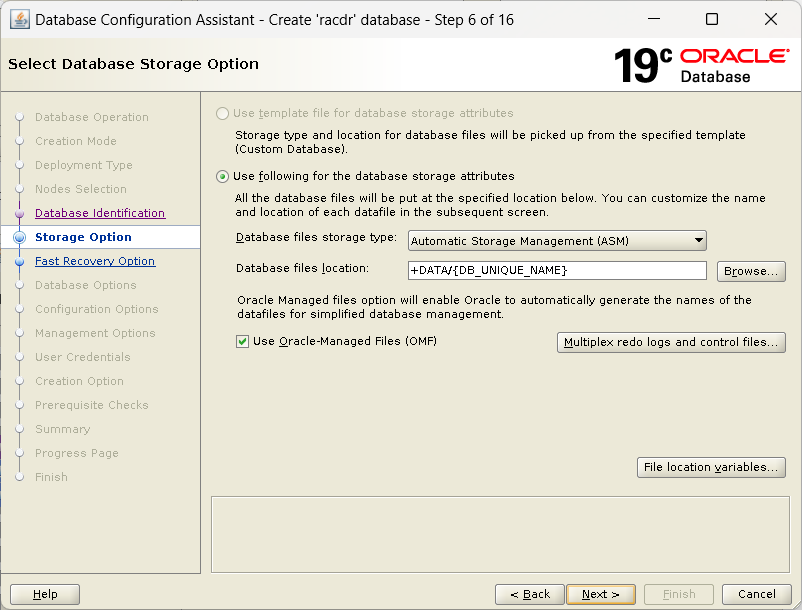Click the Help button

pyautogui.click(x=45, y=594)
